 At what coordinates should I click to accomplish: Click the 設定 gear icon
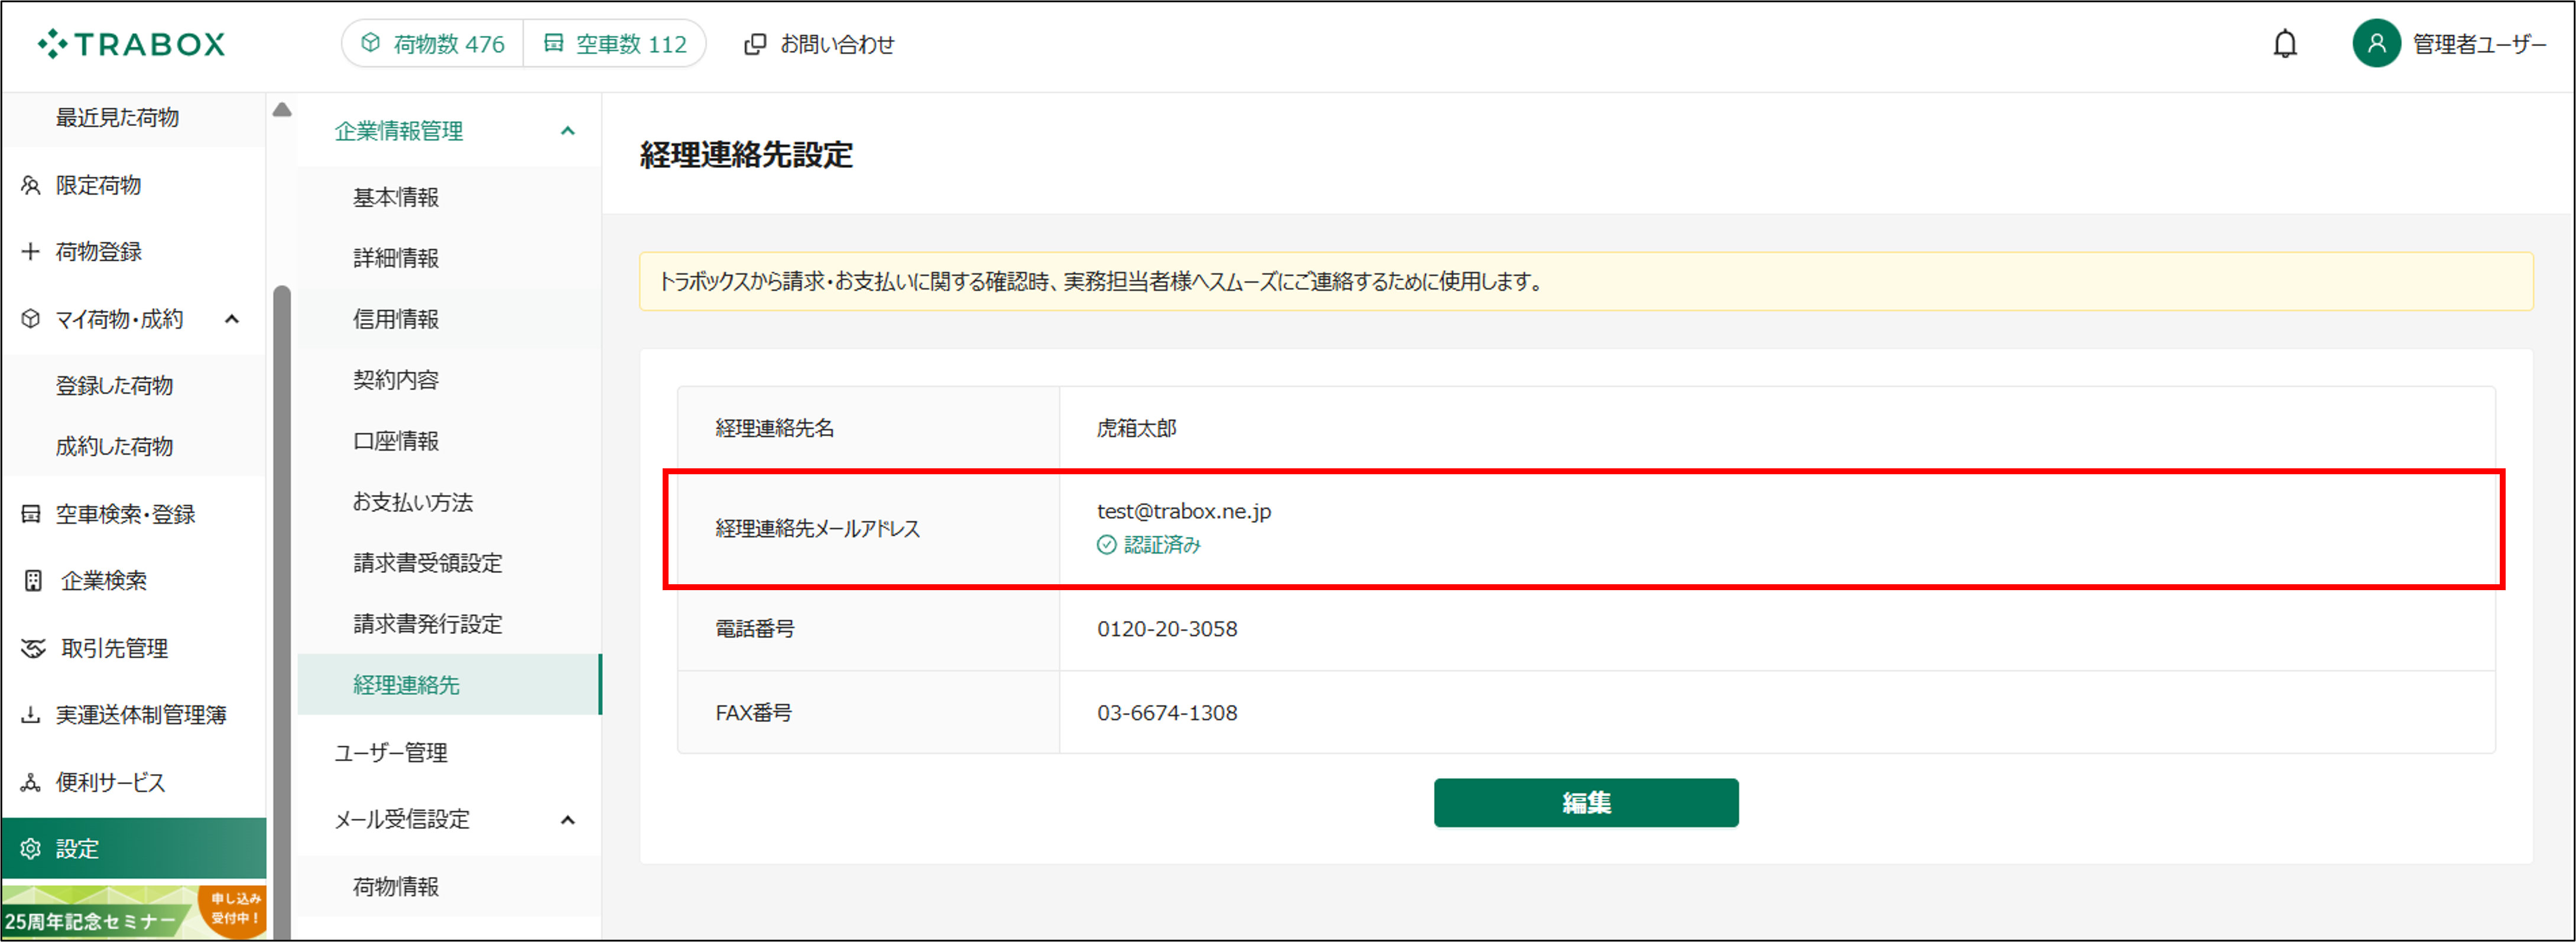[31, 849]
